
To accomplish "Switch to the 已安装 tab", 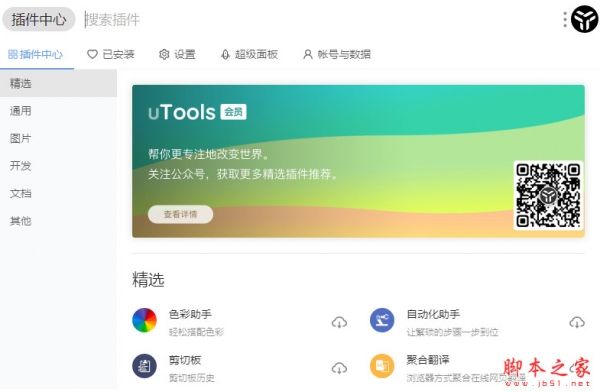I will point(111,54).
